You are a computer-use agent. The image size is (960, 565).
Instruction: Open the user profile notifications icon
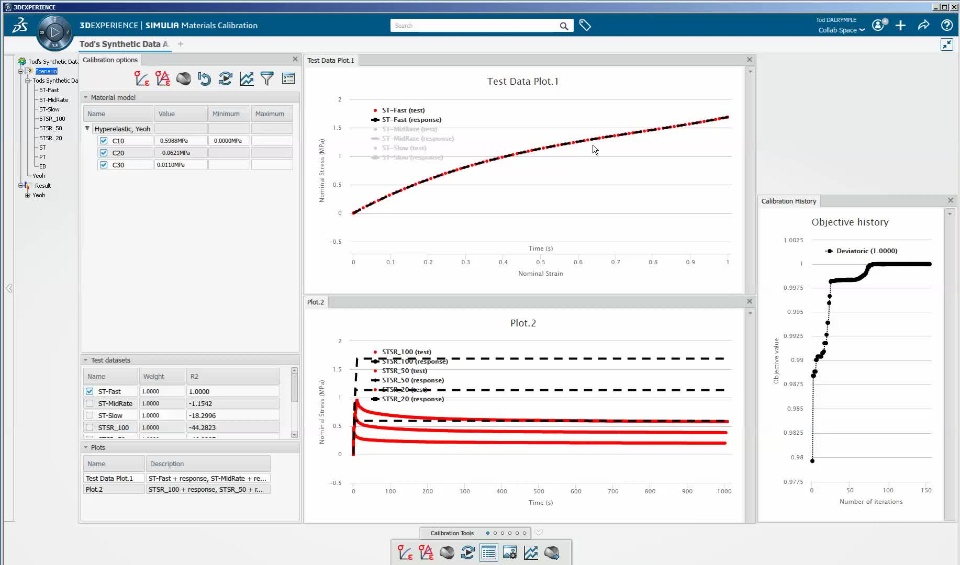tap(880, 25)
